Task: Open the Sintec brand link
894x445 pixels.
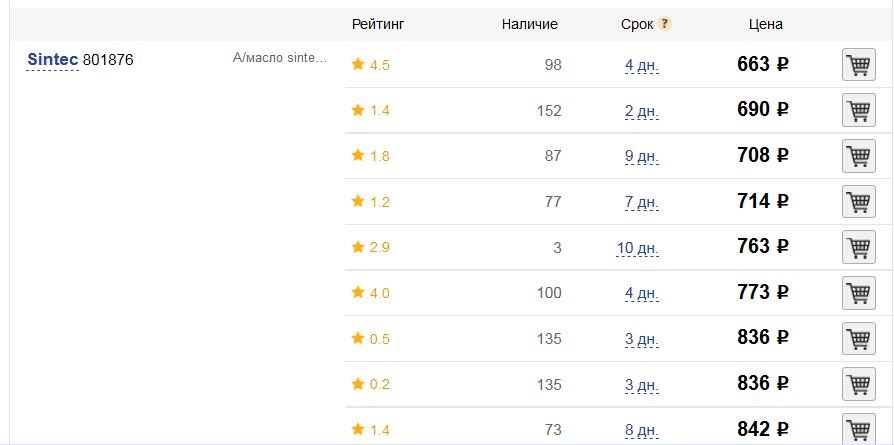Action: tap(52, 59)
